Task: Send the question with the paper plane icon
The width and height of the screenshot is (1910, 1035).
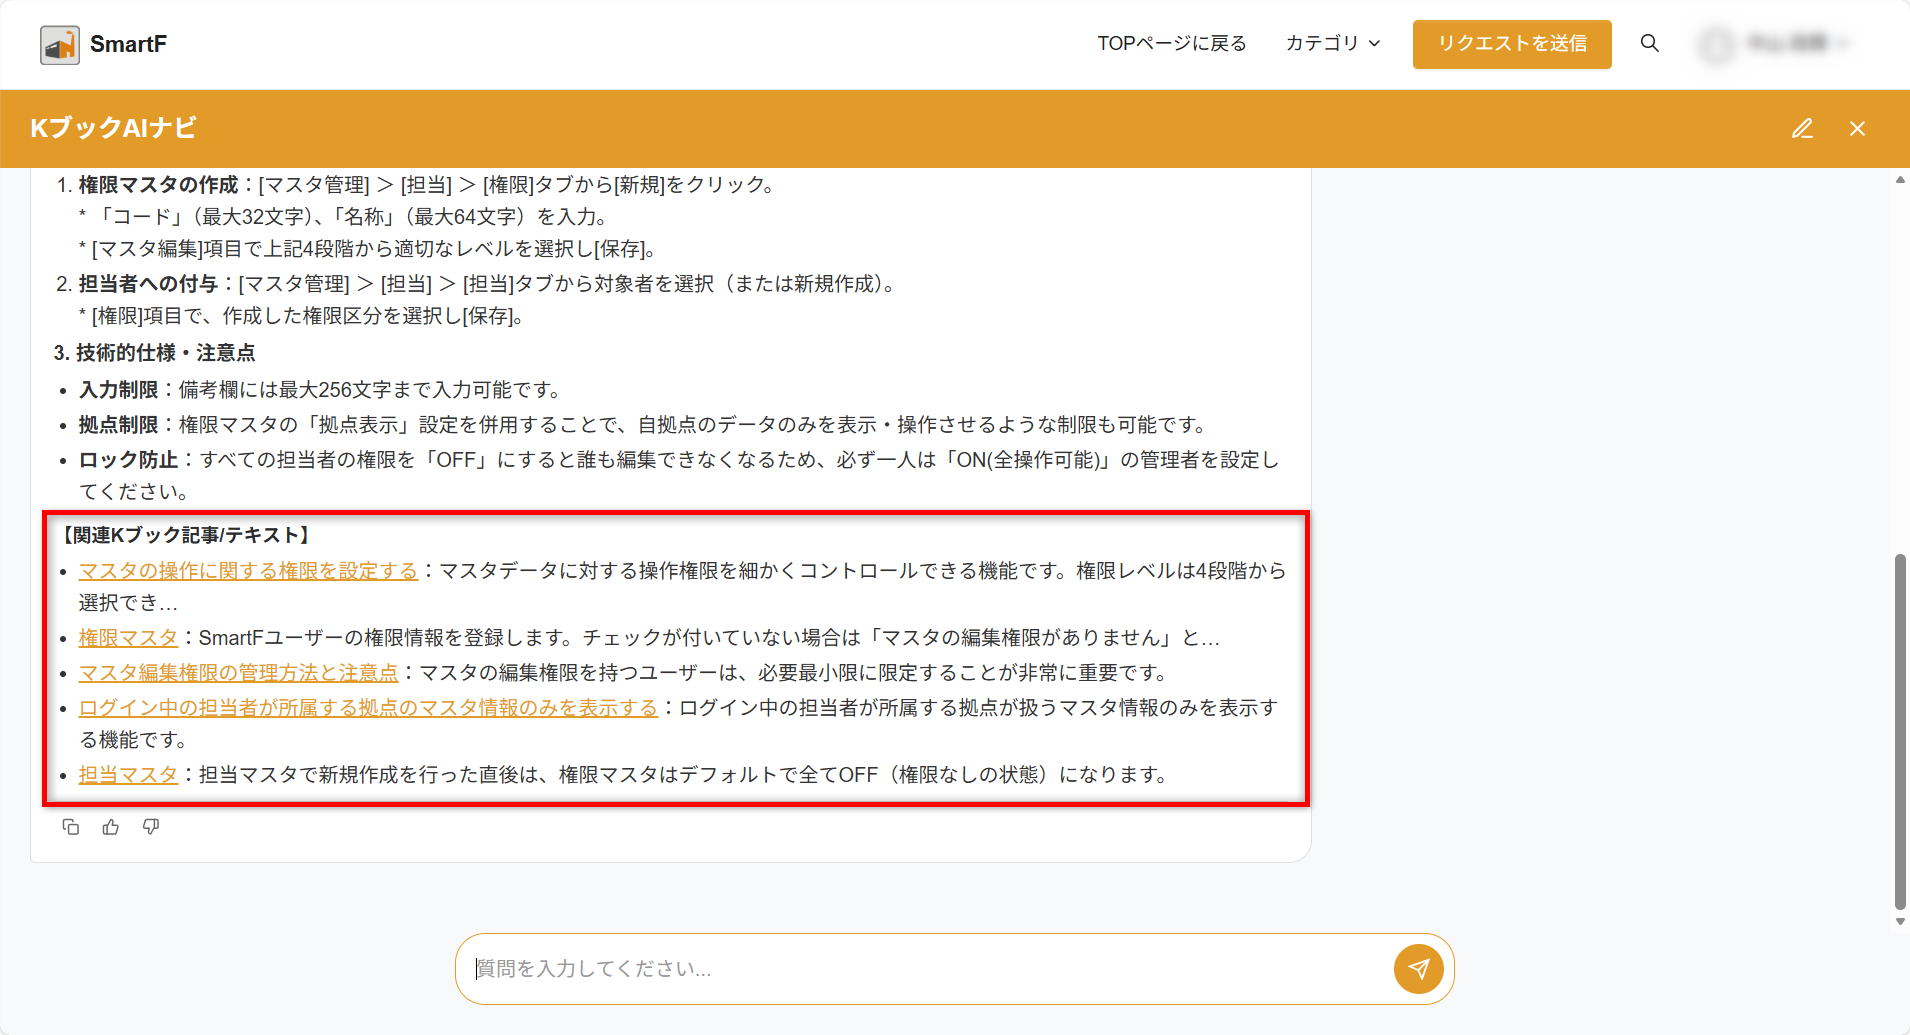Action: click(1418, 968)
